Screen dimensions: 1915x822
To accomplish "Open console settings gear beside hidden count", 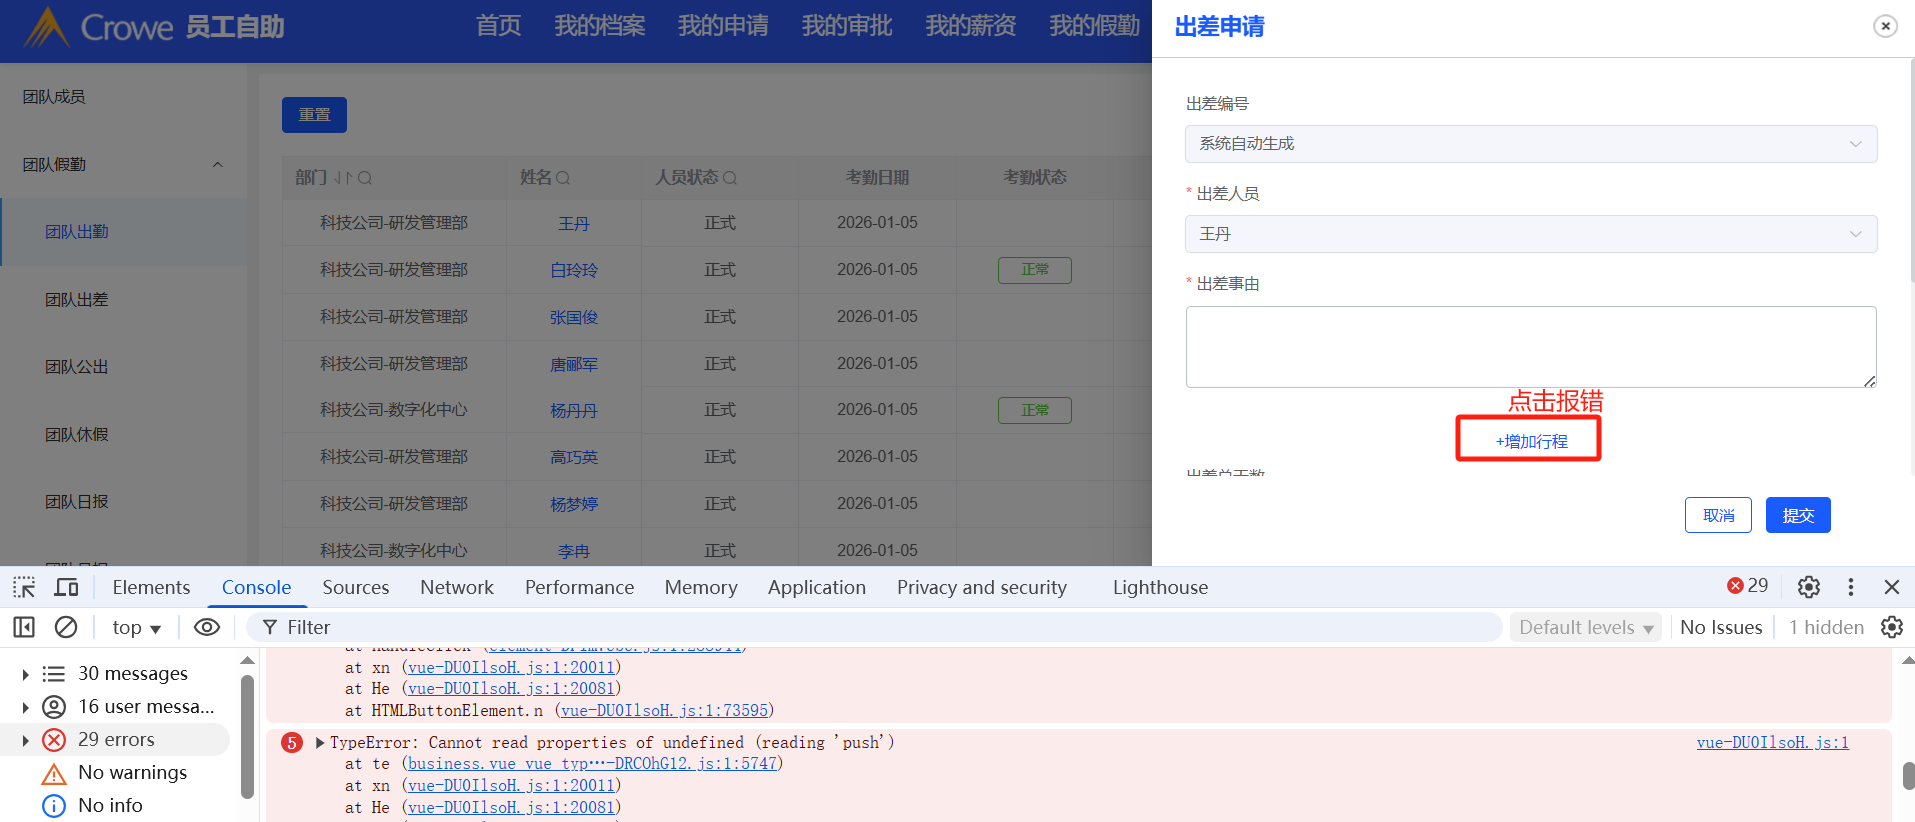I will 1891,627.
